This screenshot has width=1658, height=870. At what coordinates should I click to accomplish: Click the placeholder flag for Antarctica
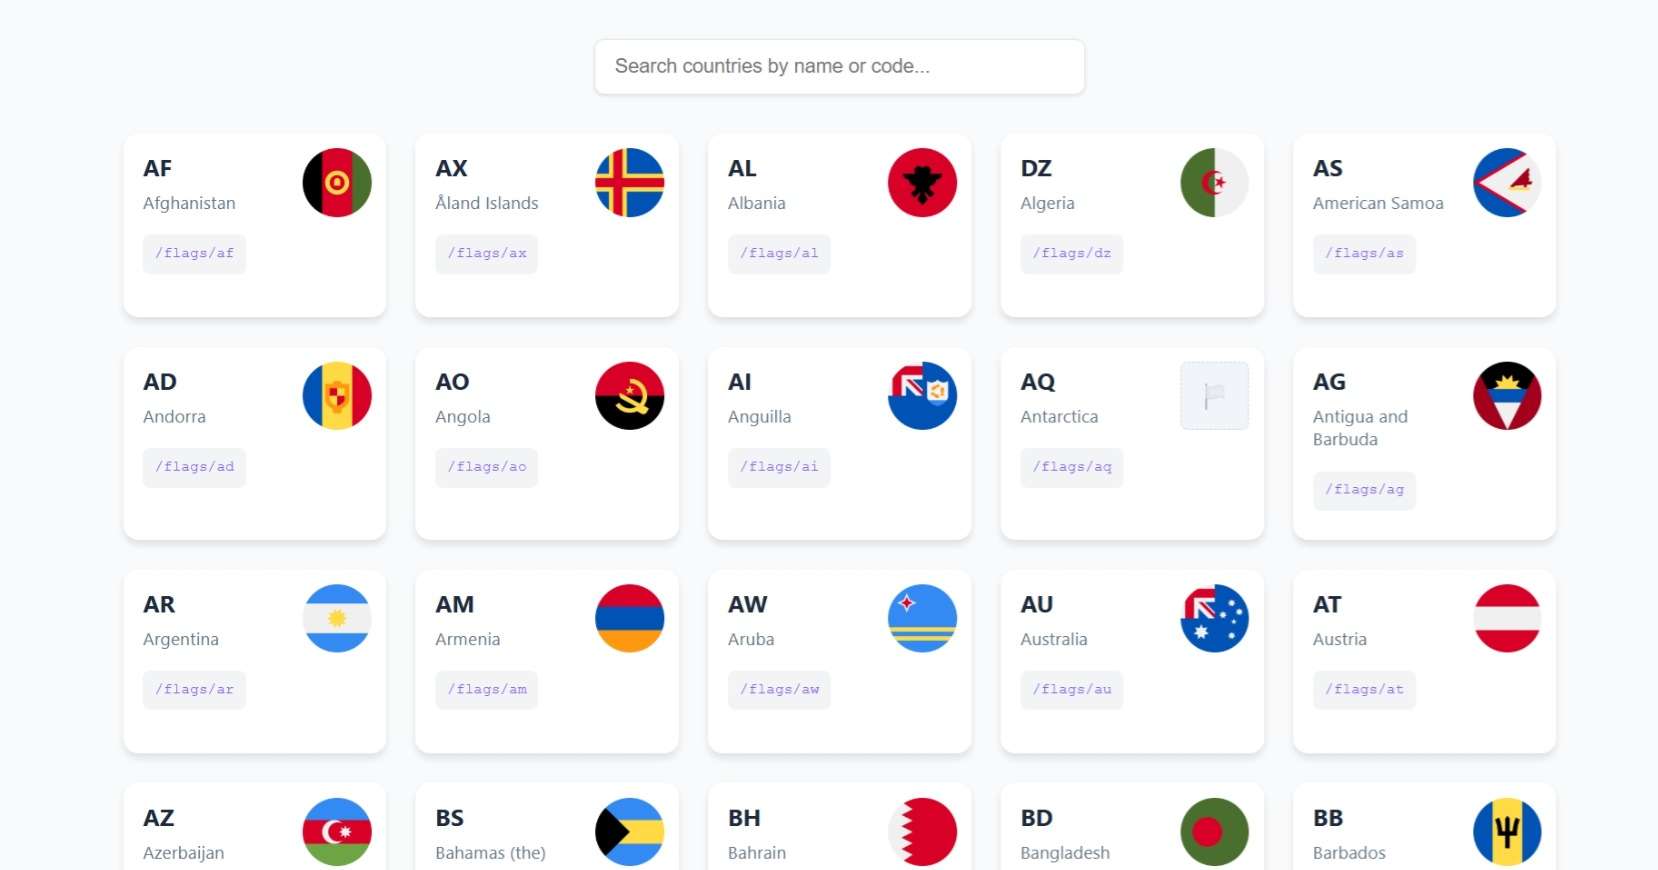point(1214,396)
